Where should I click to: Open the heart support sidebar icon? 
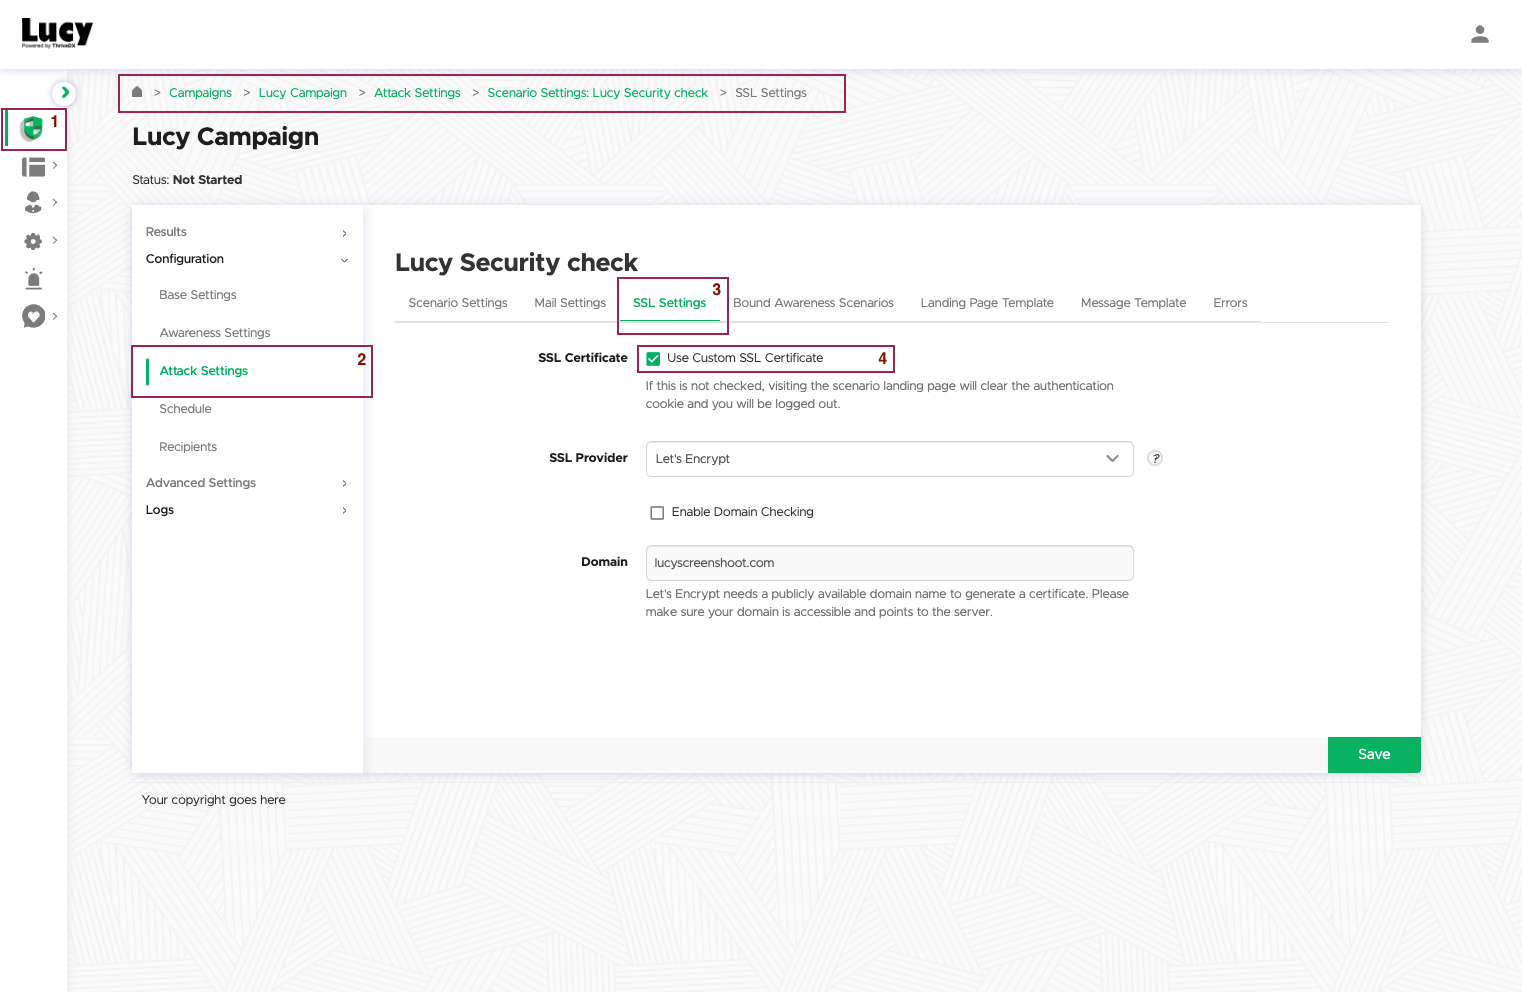pos(34,316)
